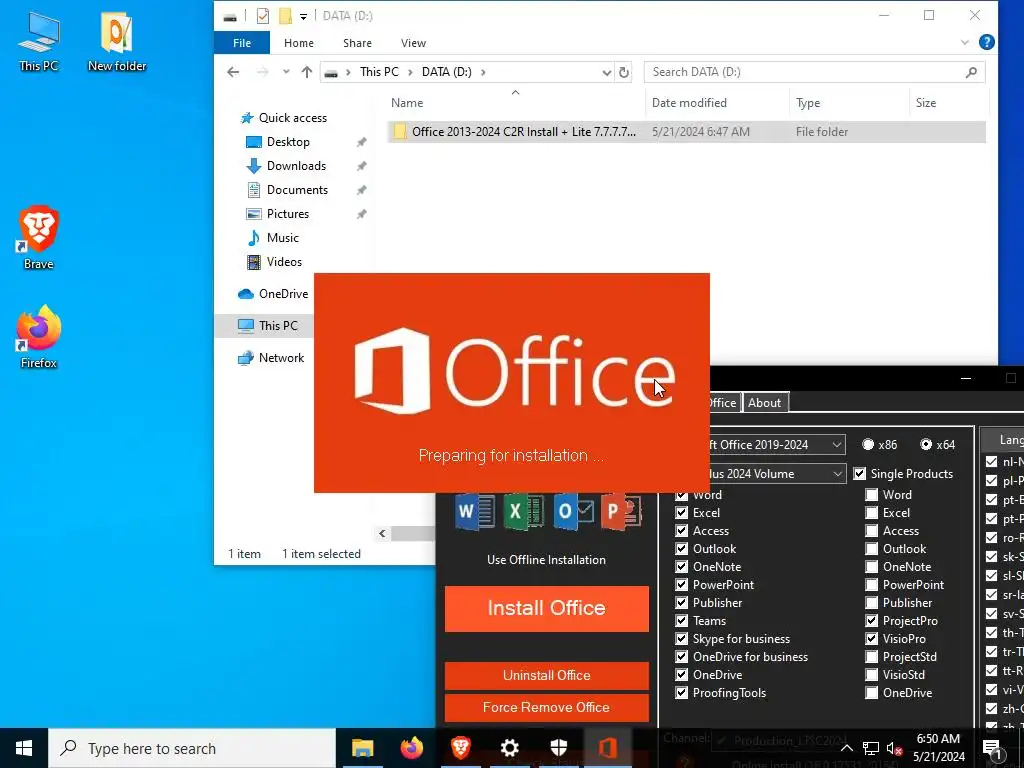Select the x86 architecture option
This screenshot has height=768, width=1024.
868,444
